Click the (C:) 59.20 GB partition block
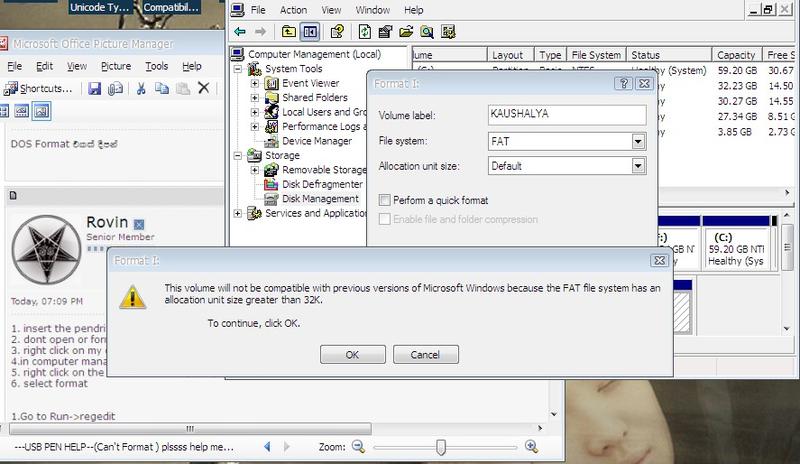Screen dimensions: 800x464 point(736,242)
